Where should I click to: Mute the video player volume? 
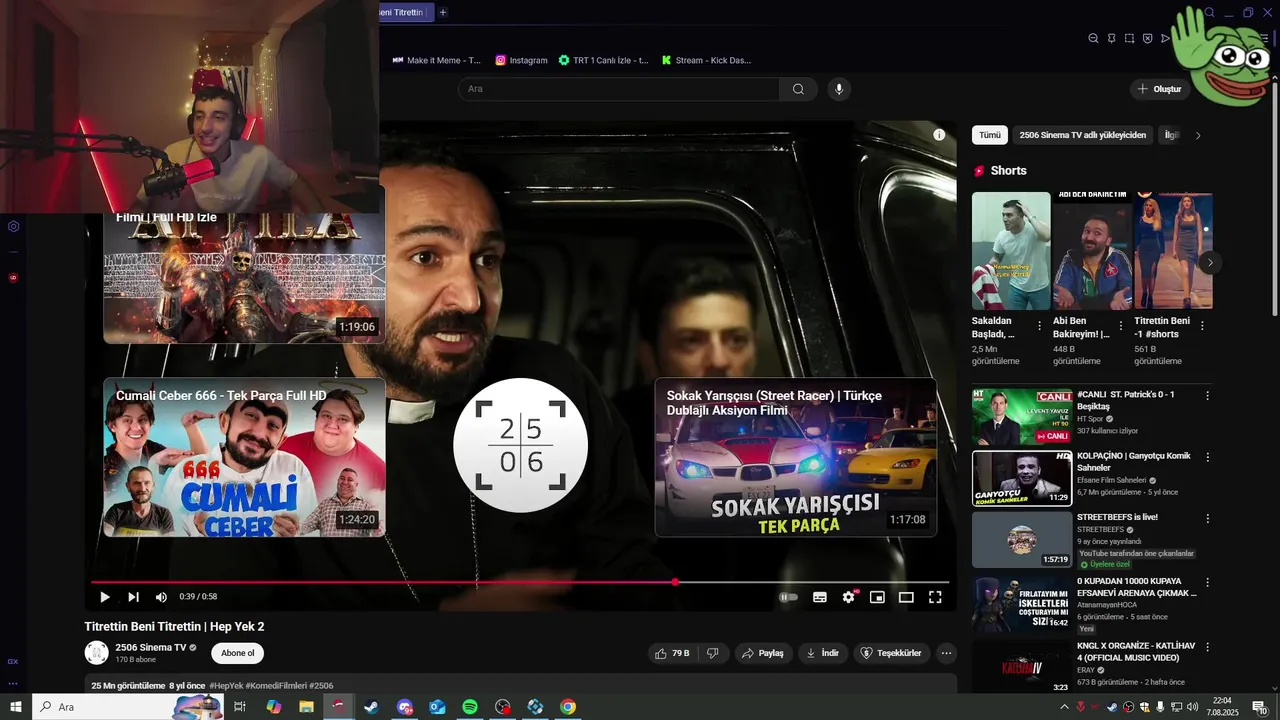161,597
